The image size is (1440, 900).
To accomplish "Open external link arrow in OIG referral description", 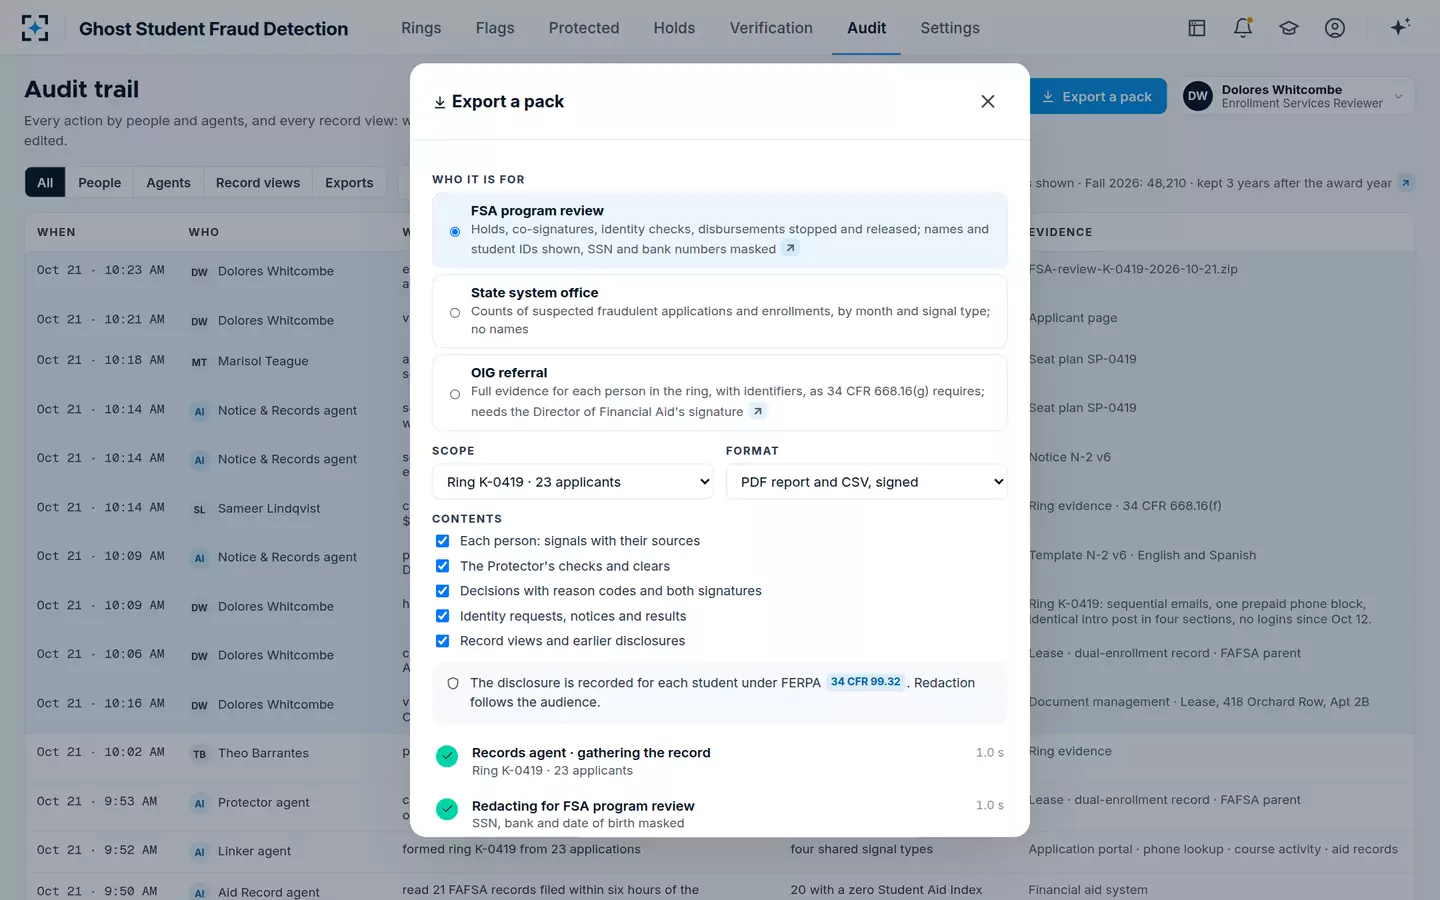I will click(758, 411).
